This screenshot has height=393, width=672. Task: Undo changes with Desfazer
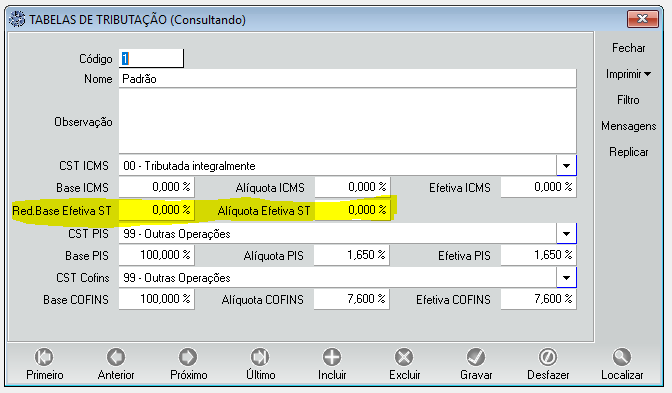[x=548, y=364]
